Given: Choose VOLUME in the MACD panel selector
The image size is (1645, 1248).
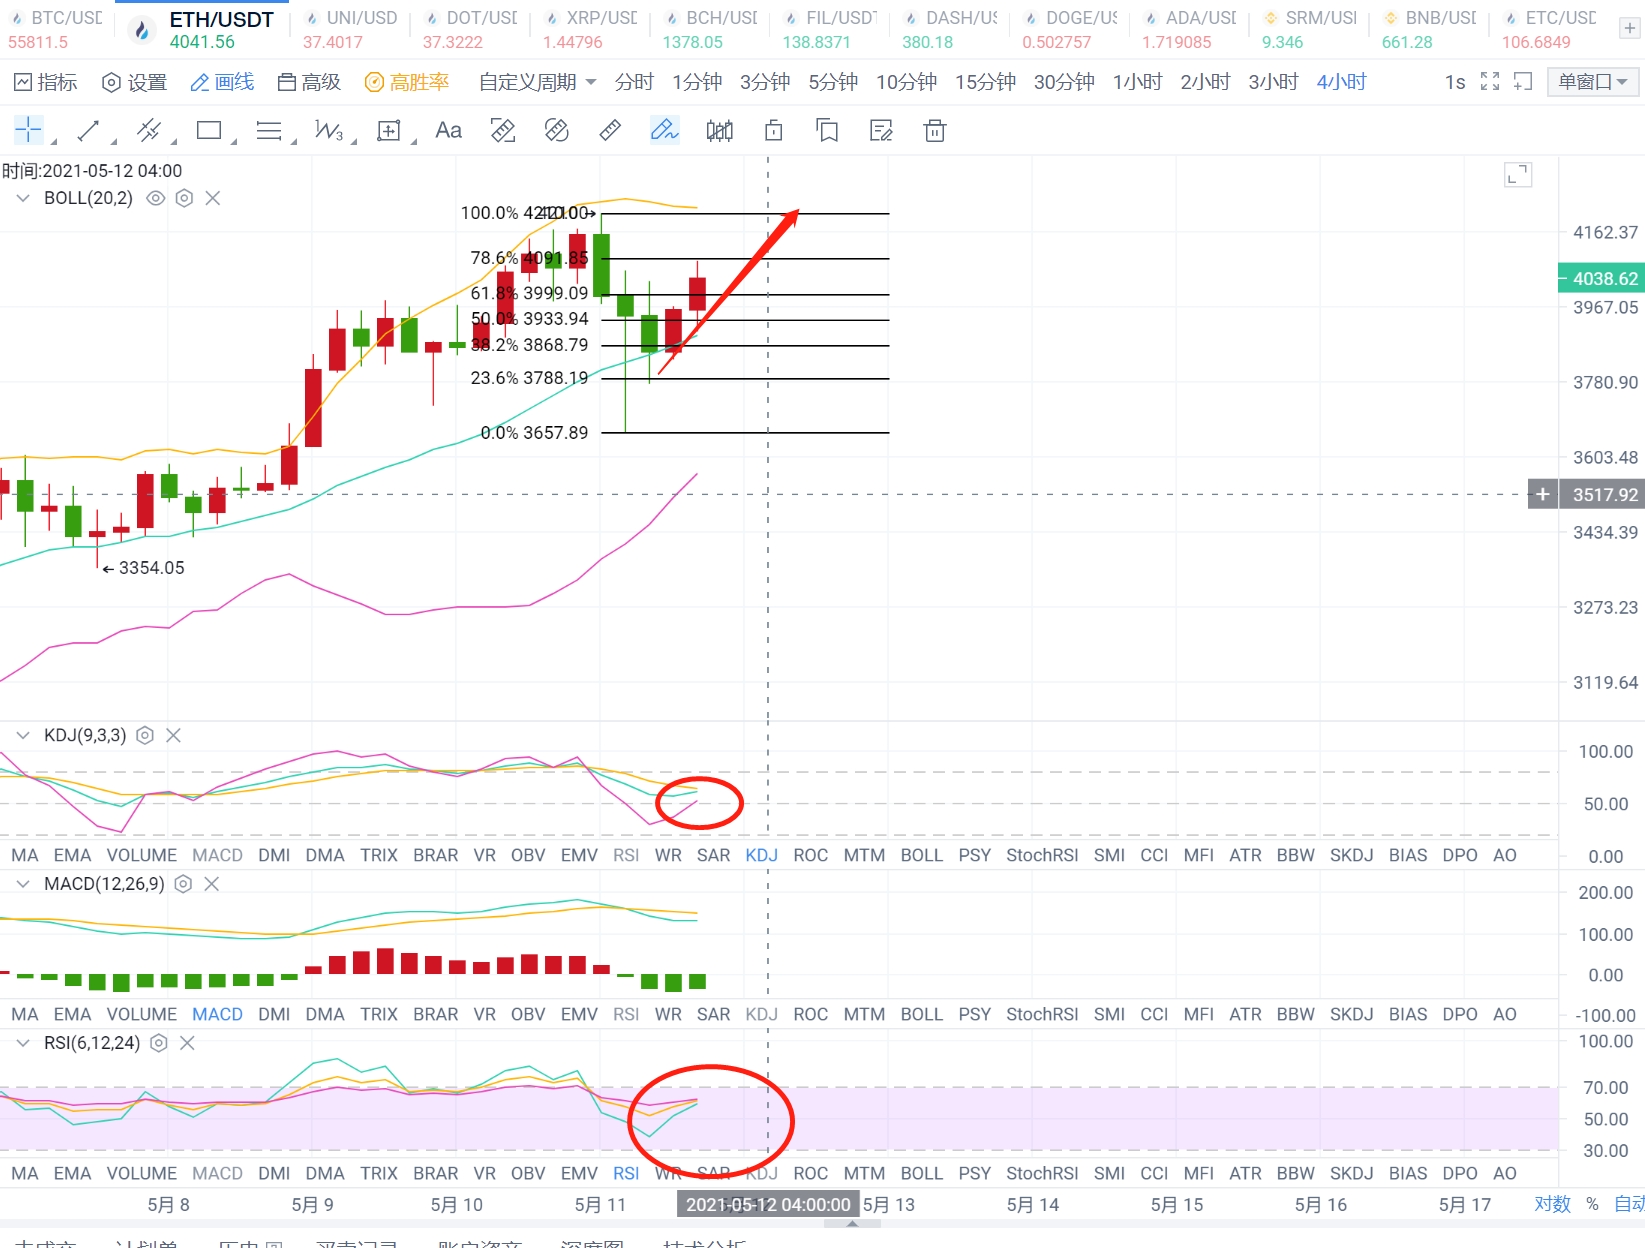Looking at the screenshot, I should coord(142,1014).
